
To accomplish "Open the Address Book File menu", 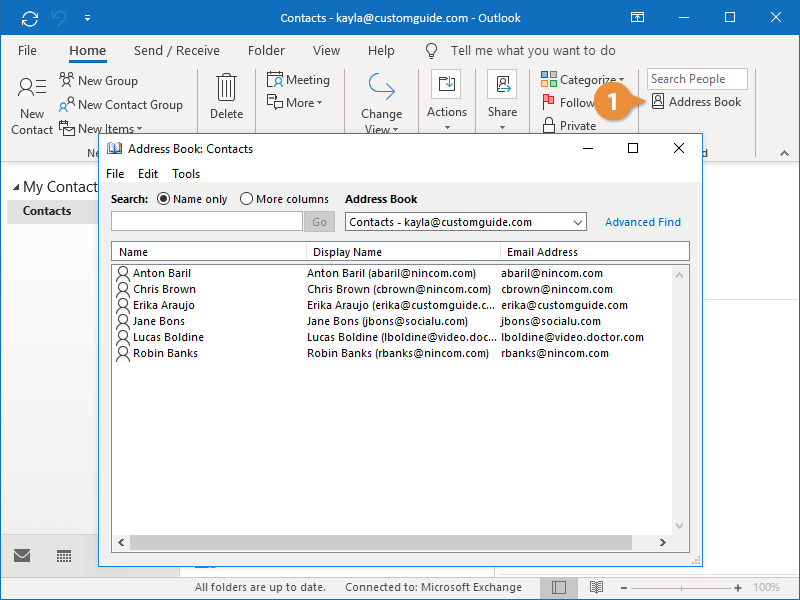I will click(115, 174).
